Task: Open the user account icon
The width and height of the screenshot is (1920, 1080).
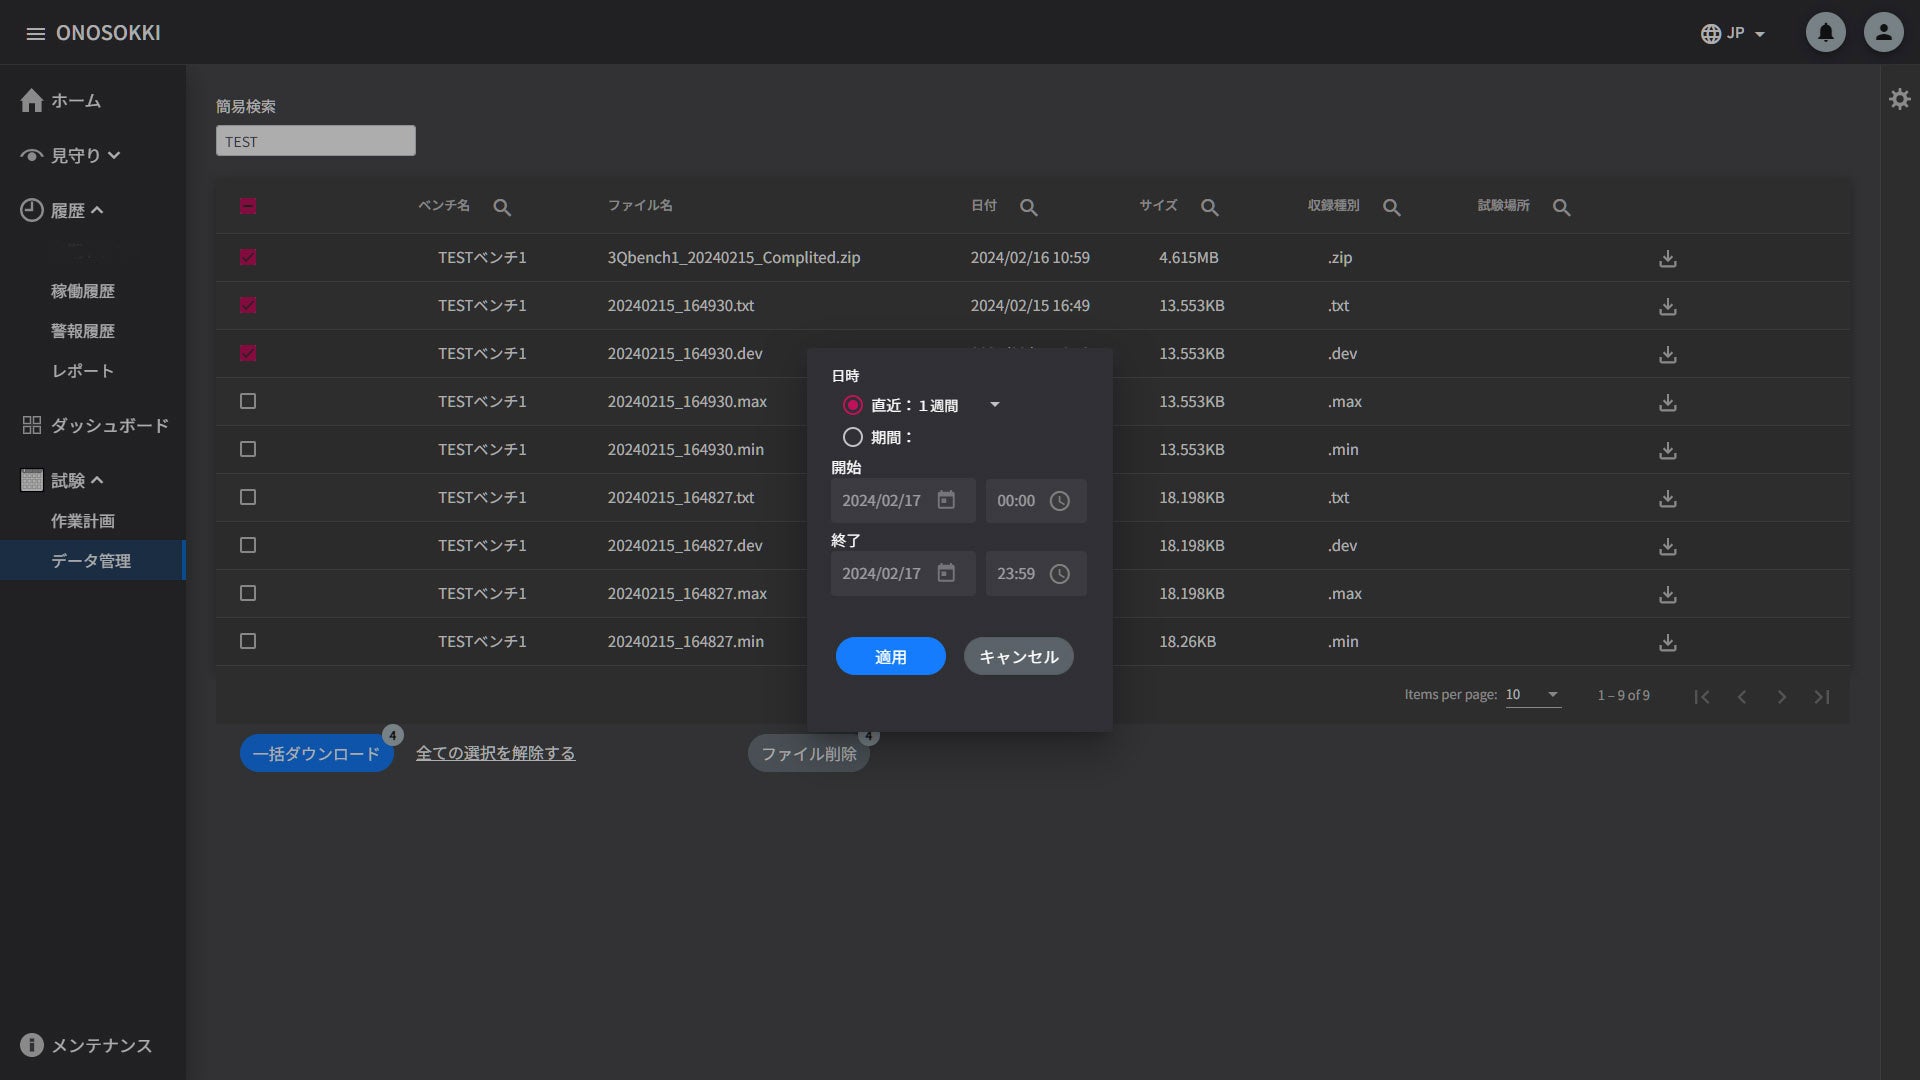Action: tap(1883, 33)
